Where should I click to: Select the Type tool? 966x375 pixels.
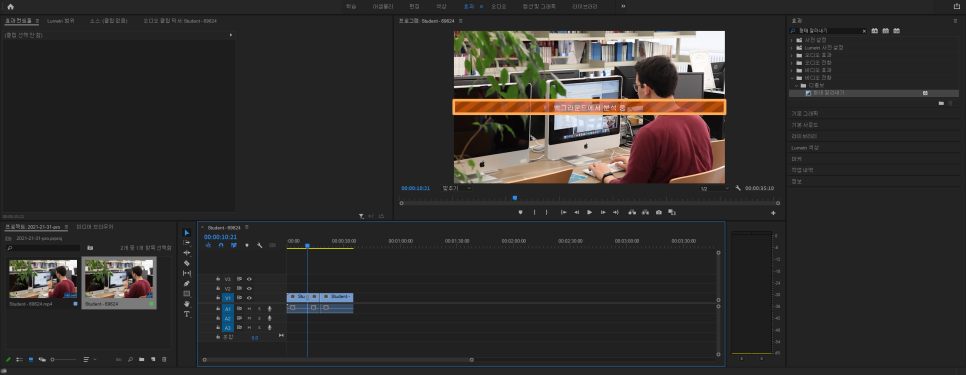point(187,313)
